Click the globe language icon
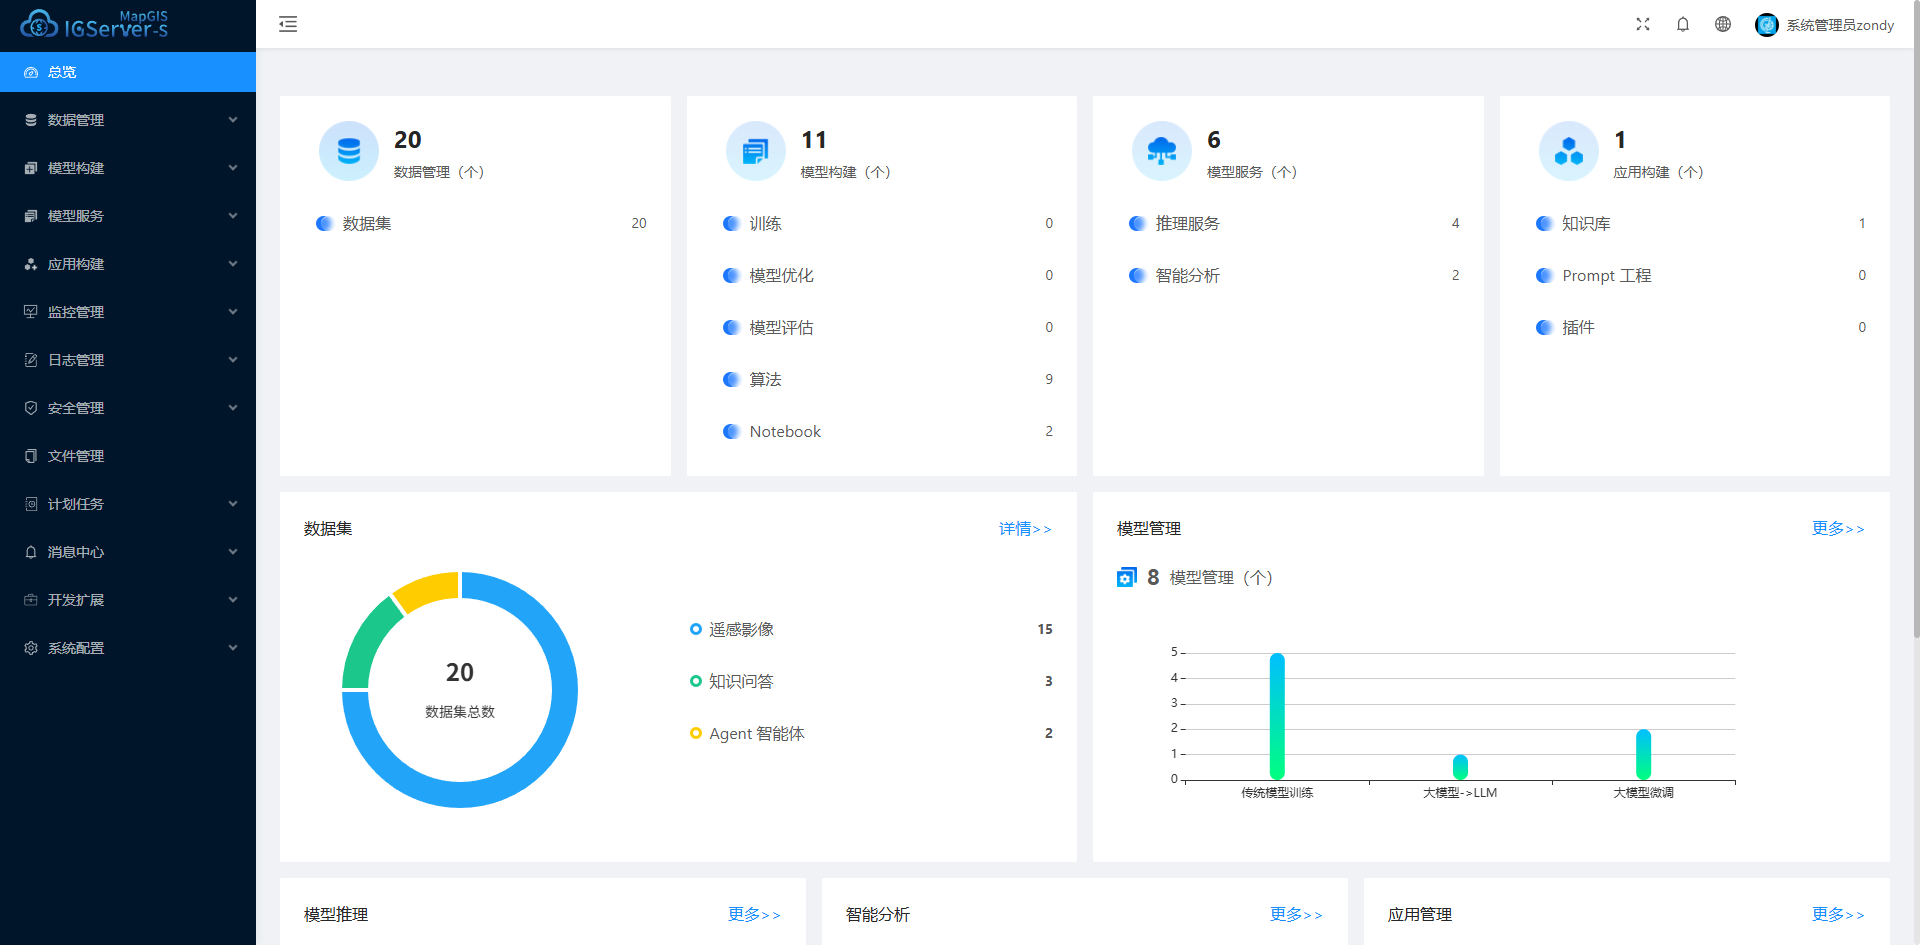1920x945 pixels. 1723,24
